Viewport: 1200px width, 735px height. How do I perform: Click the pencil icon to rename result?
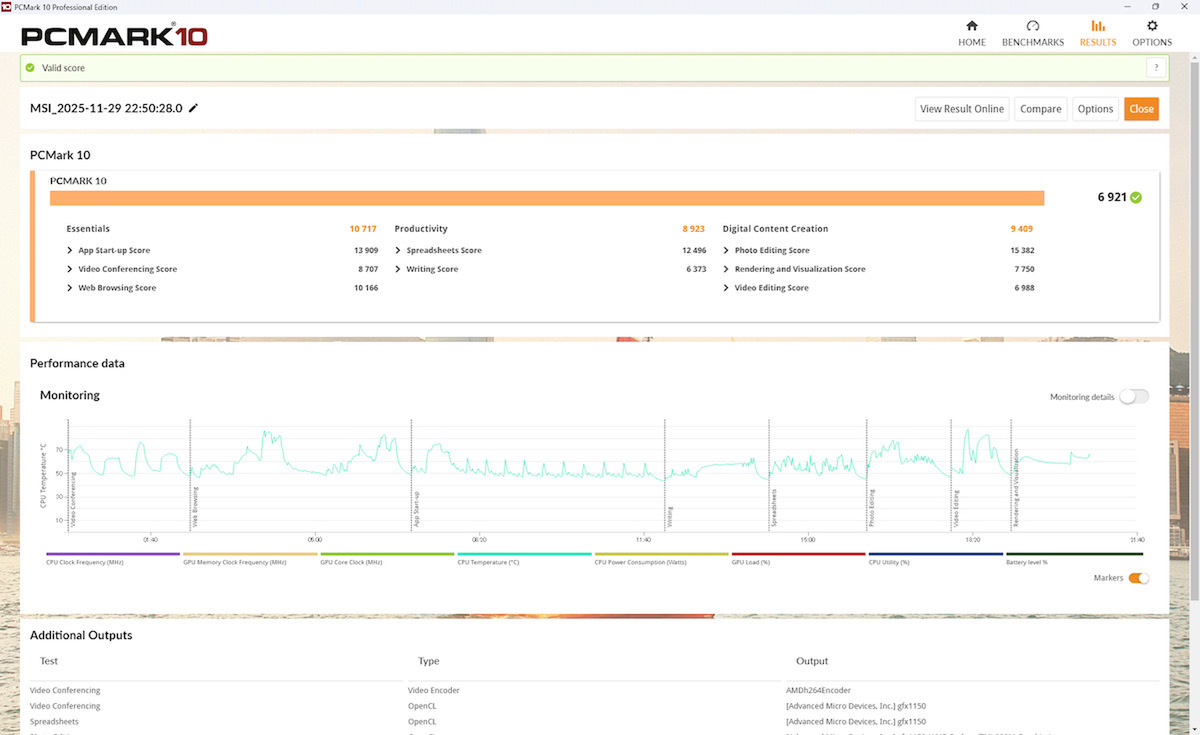pos(194,108)
